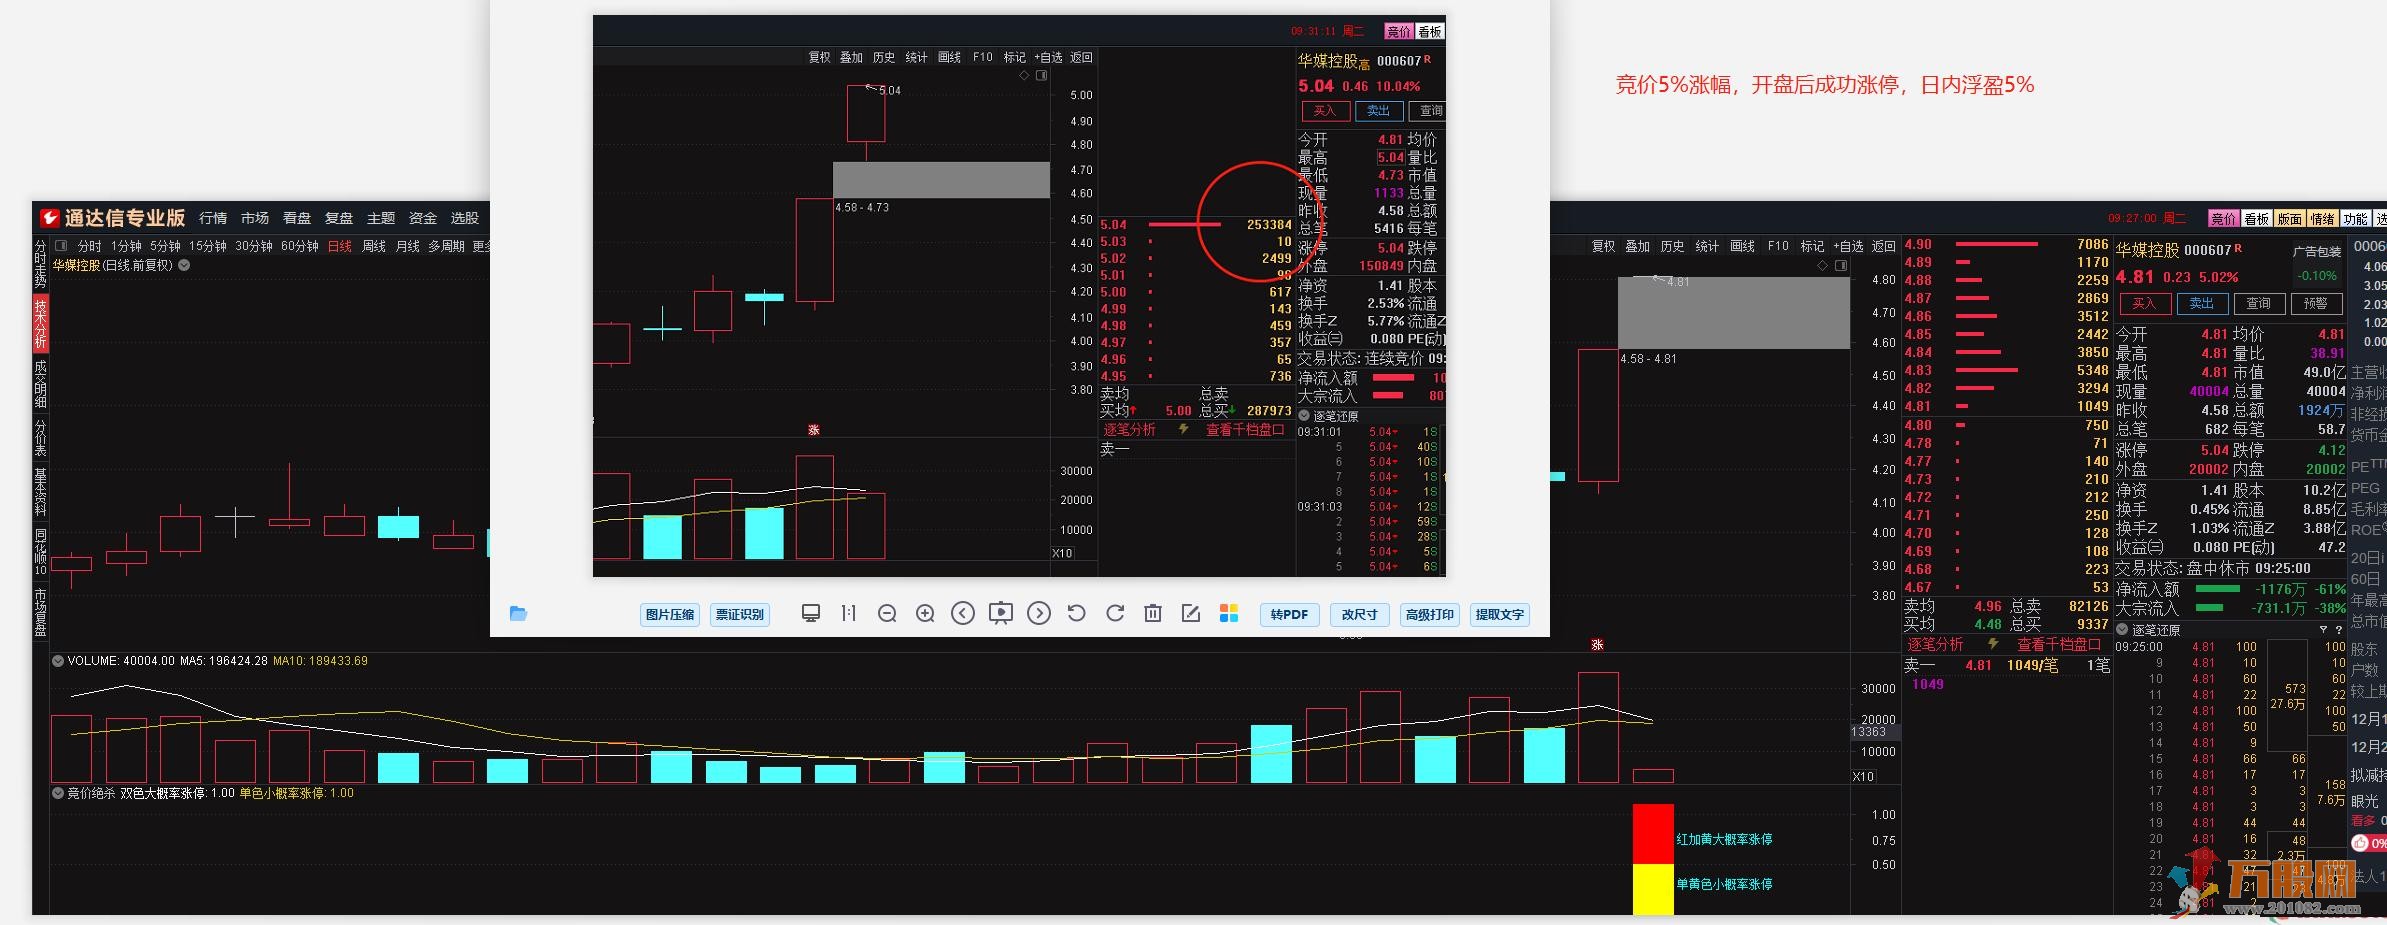2387x925 pixels.
Task: Click 改尺寸 button
Action: [1360, 615]
